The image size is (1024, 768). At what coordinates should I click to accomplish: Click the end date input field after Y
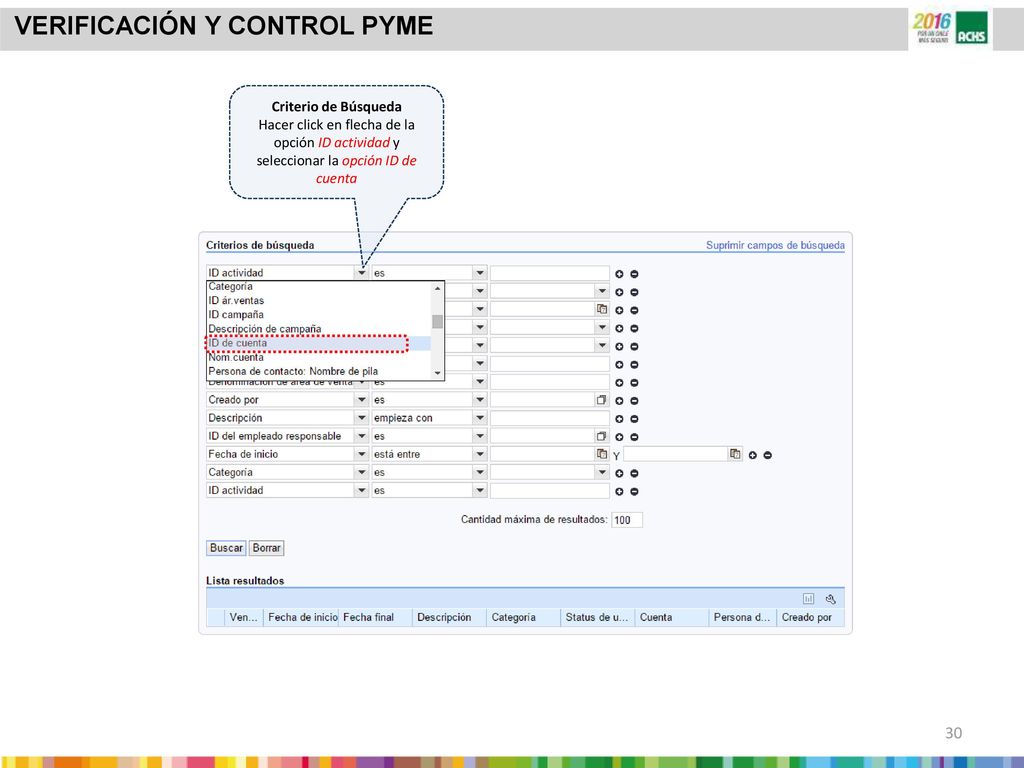click(676, 454)
